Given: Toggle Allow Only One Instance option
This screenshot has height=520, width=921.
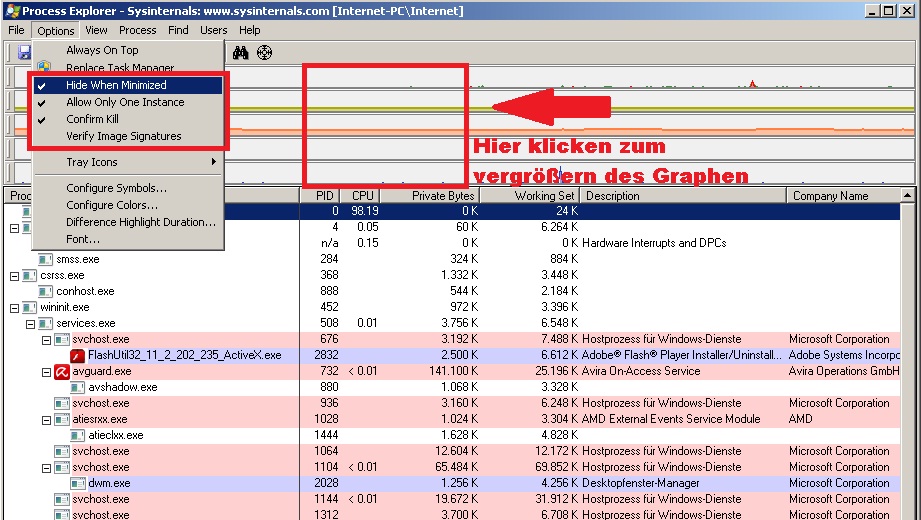Looking at the screenshot, I should [x=128, y=102].
